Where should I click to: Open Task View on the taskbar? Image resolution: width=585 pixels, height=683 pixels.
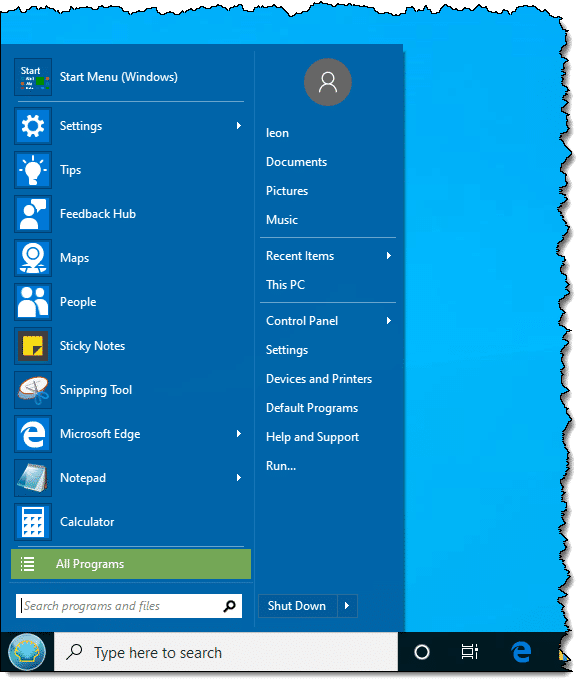click(x=470, y=652)
